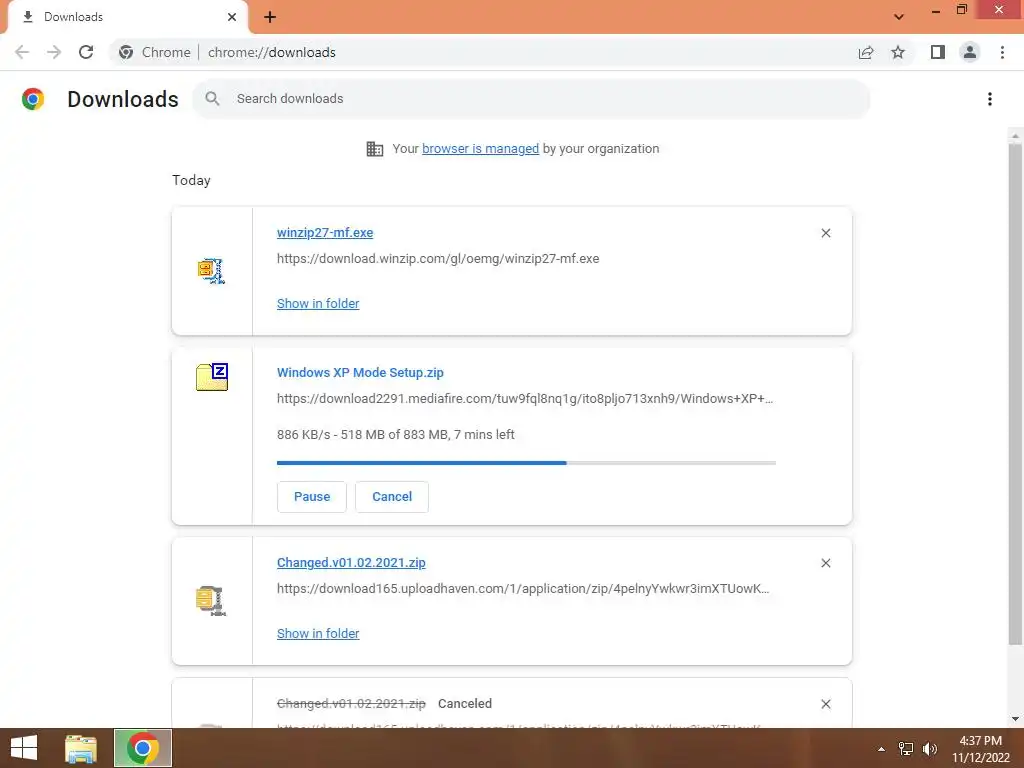Click the Chrome taskbar icon

[x=142, y=748]
